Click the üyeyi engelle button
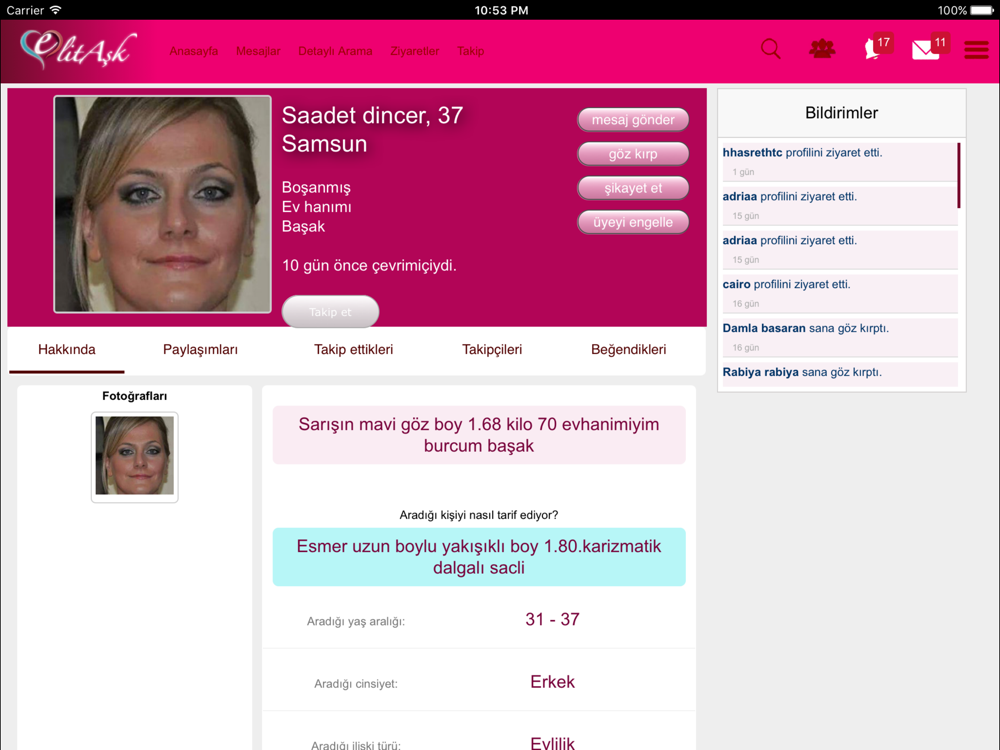Viewport: 1000px width, 750px height. pos(633,222)
